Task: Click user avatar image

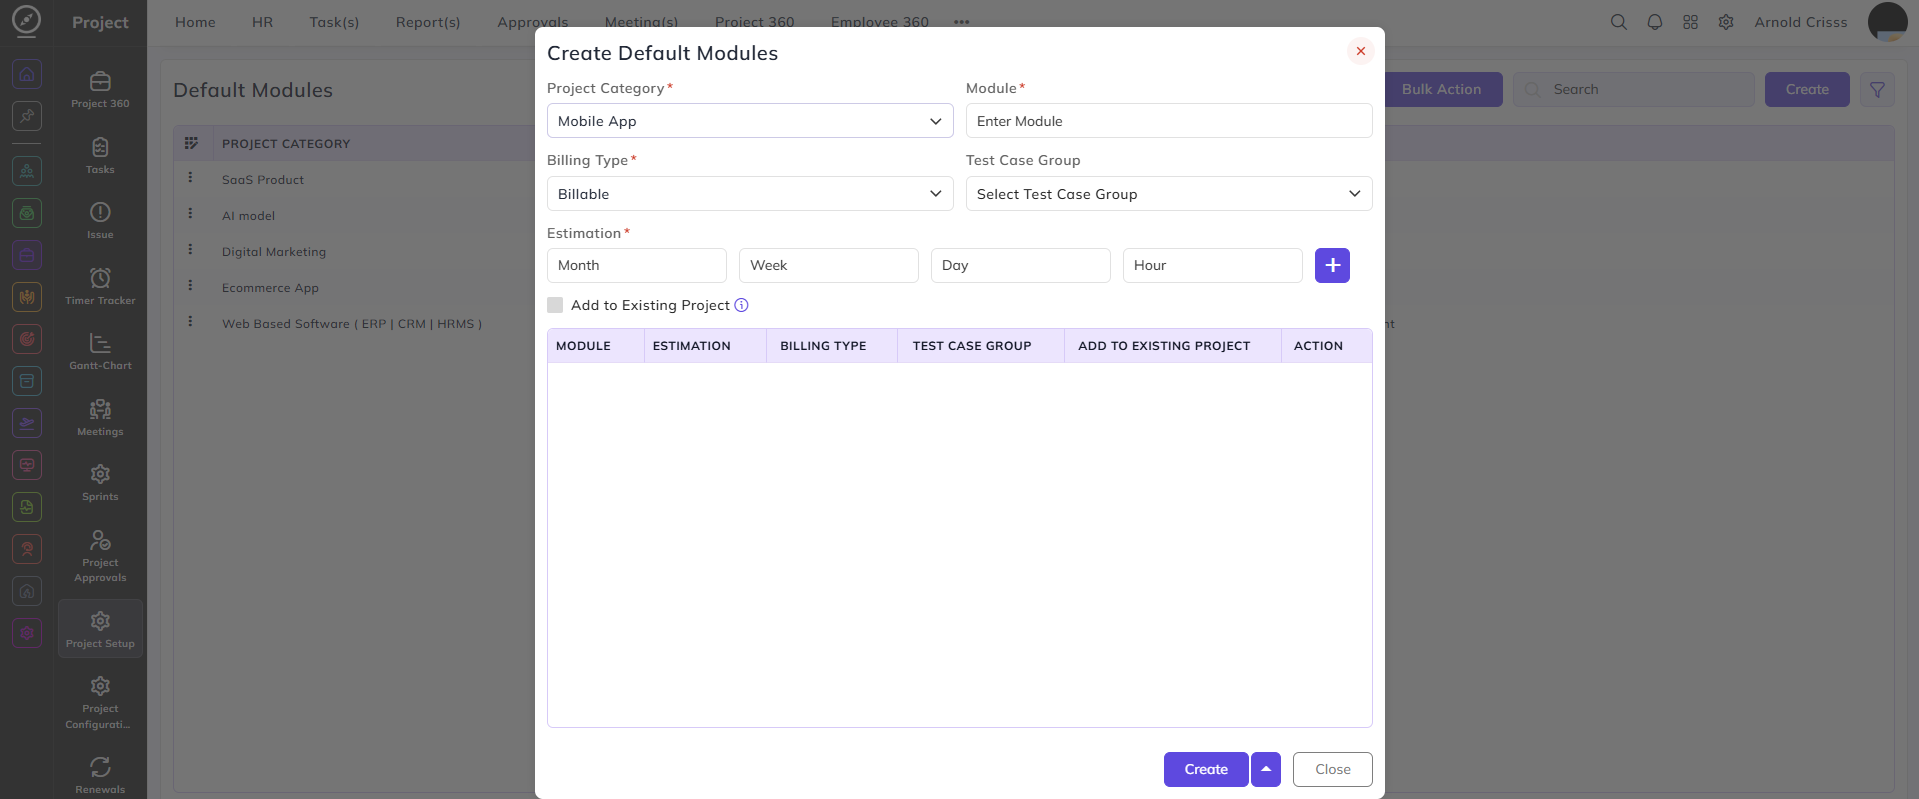Action: coord(1888,22)
